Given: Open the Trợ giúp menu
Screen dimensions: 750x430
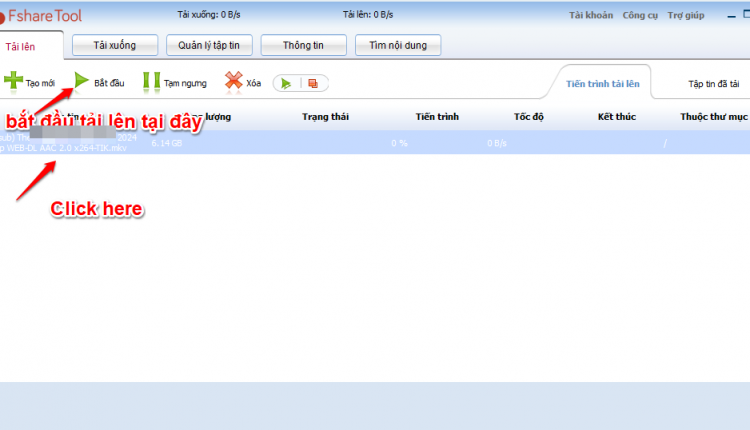Looking at the screenshot, I should (x=686, y=15).
